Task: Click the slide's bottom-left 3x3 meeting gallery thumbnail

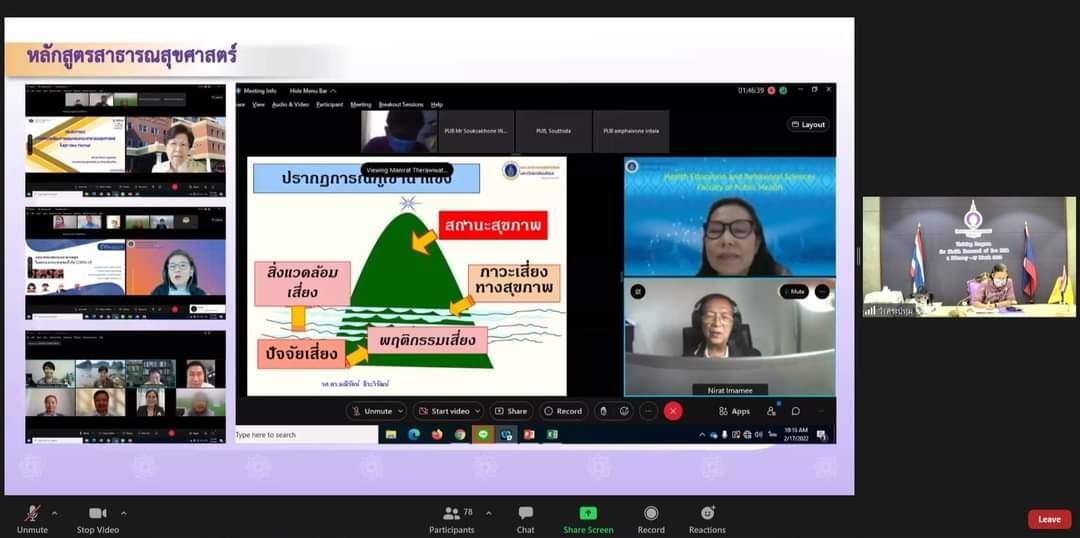Action: [x=125, y=386]
